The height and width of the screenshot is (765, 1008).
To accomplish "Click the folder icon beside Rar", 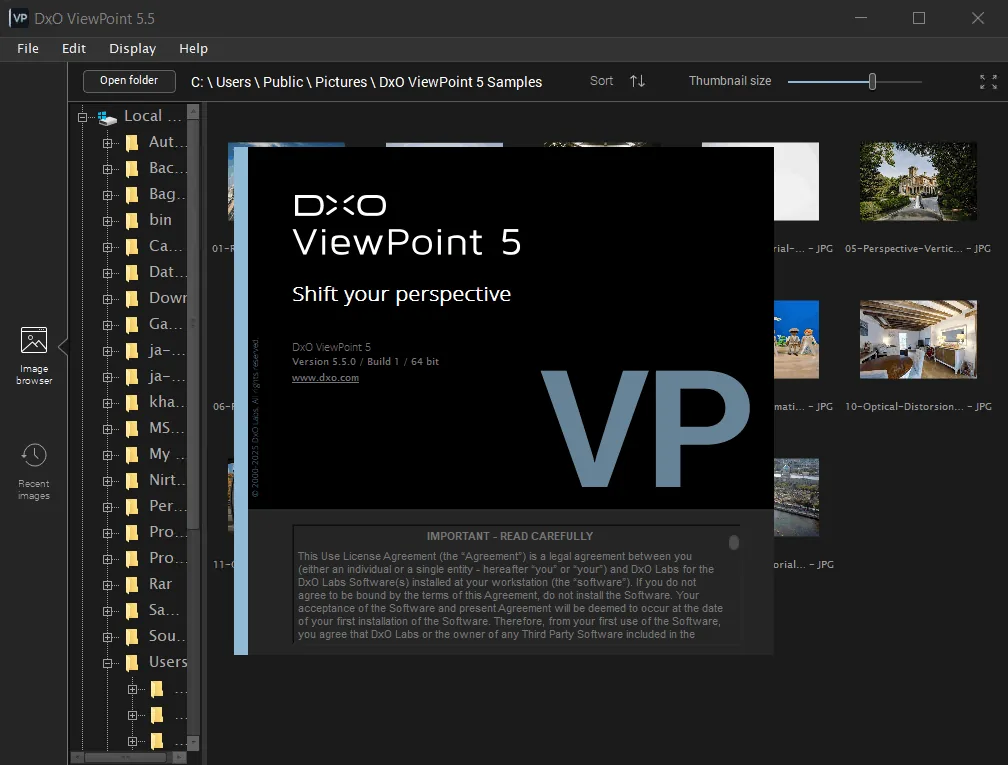I will [132, 584].
